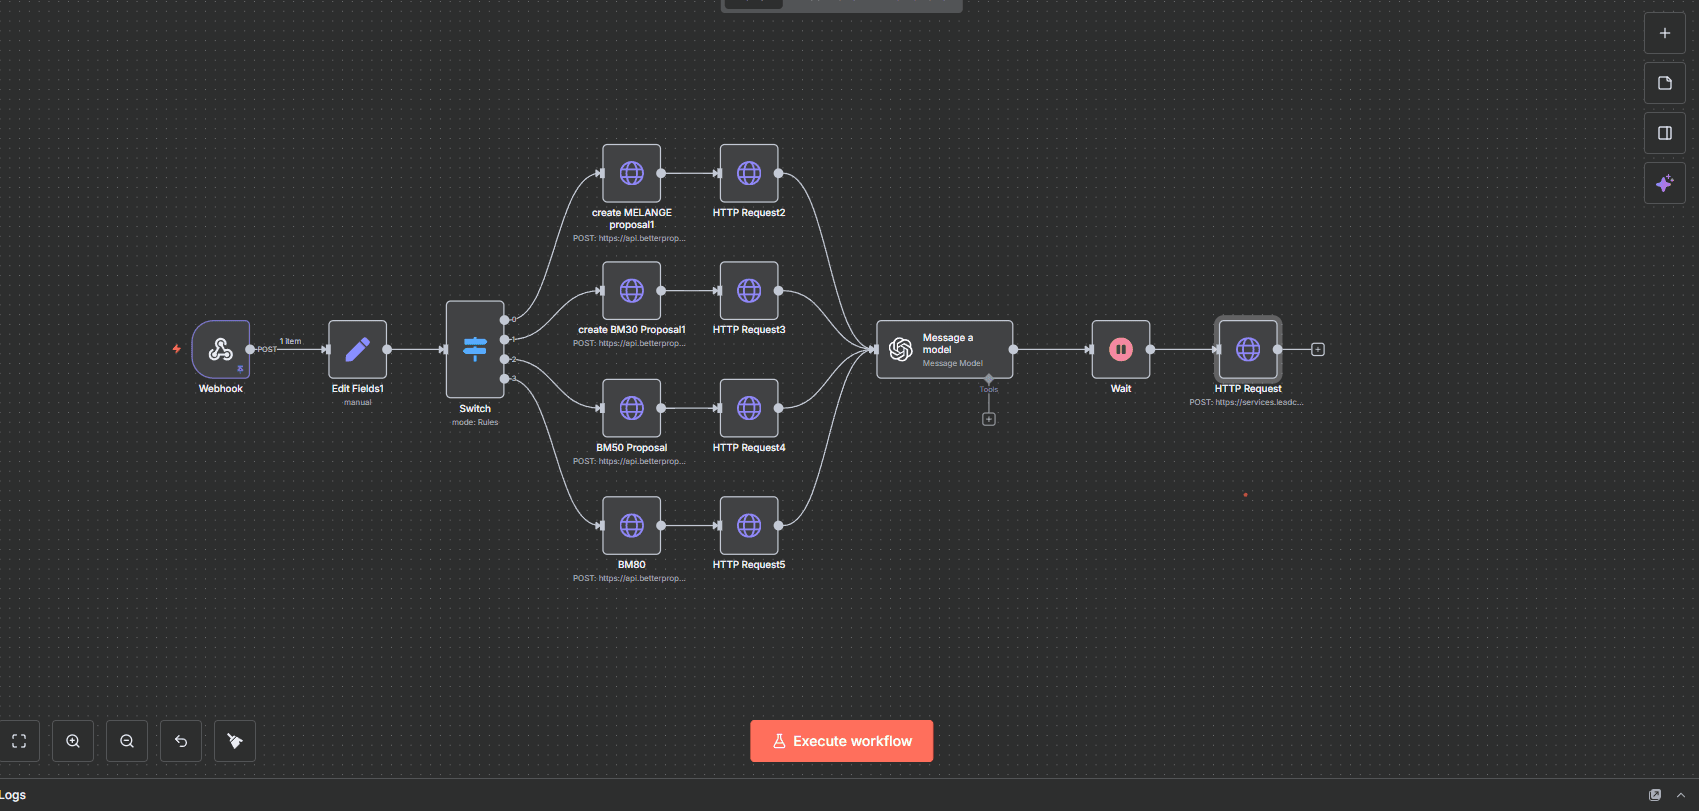The image size is (1699, 811).
Task: Click the Webhook POST output connector
Action: point(250,349)
